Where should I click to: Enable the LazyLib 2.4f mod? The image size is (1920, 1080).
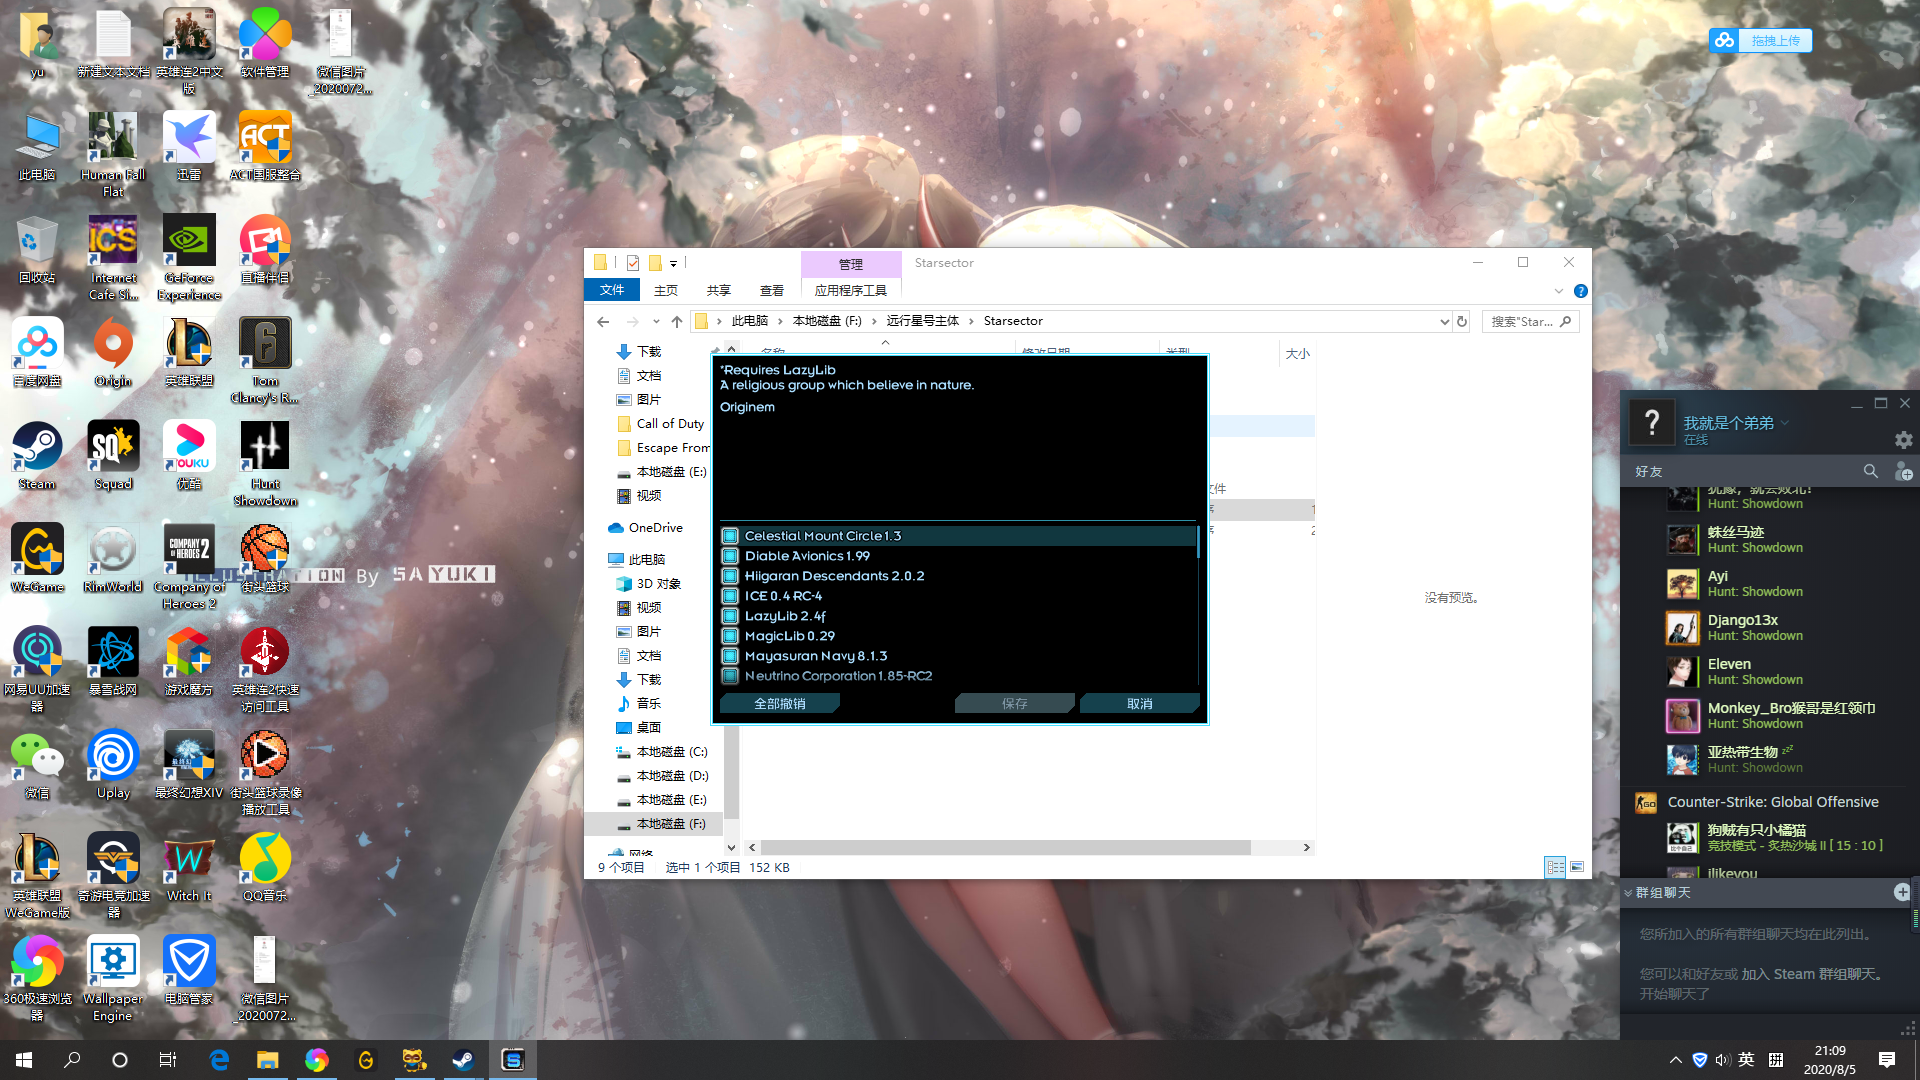[x=731, y=616]
